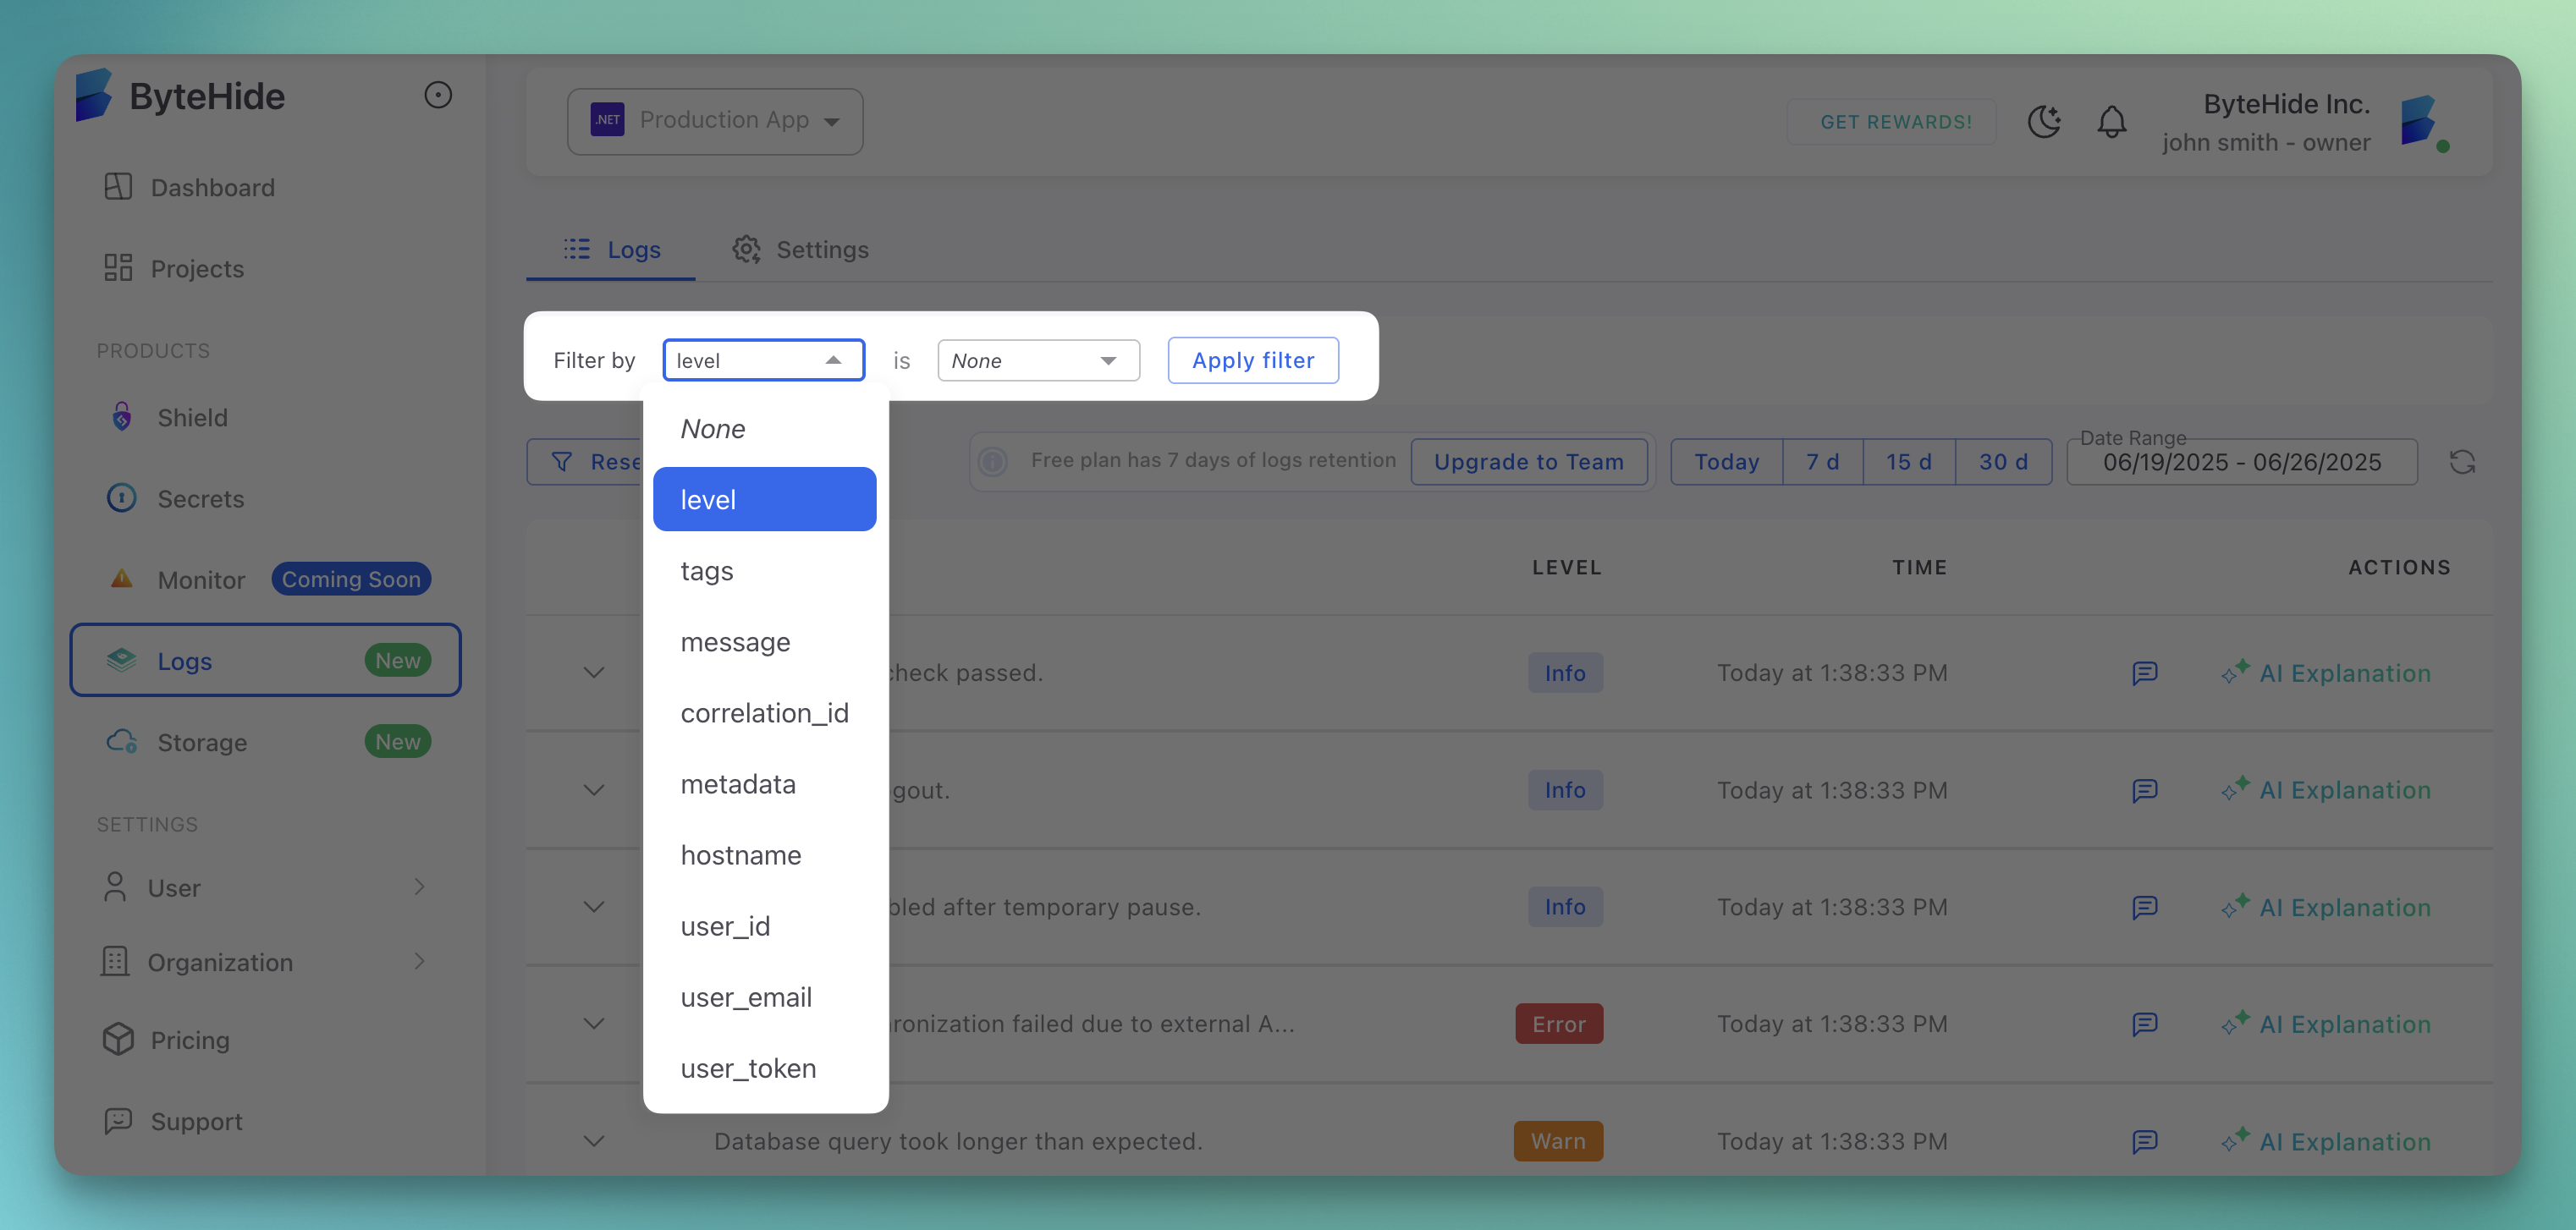Open Production App project dropdown
This screenshot has width=2576, height=1230.
715,121
